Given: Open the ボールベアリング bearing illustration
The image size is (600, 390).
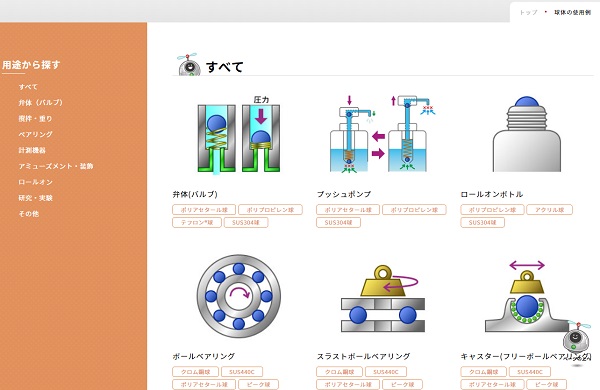Looking at the screenshot, I should pyautogui.click(x=239, y=296).
